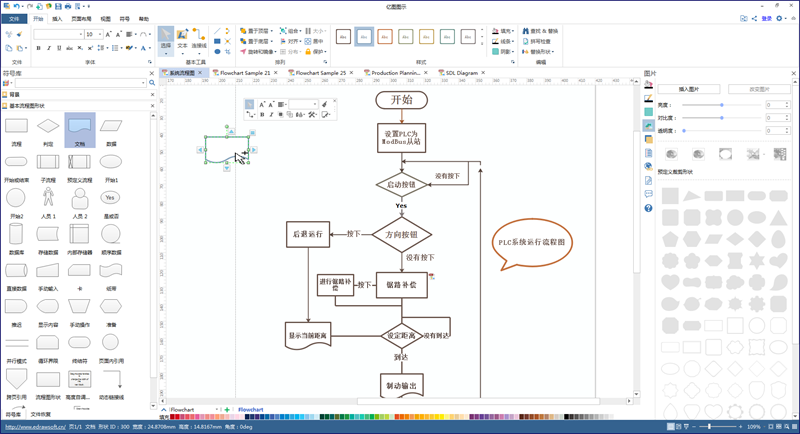This screenshot has width=800, height=434.
Task: Click the 插入图片 insert picture button
Action: 689,89
